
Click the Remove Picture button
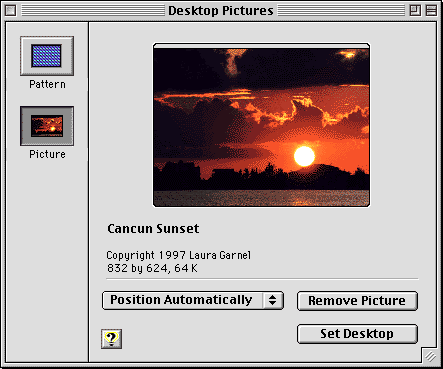tap(357, 301)
